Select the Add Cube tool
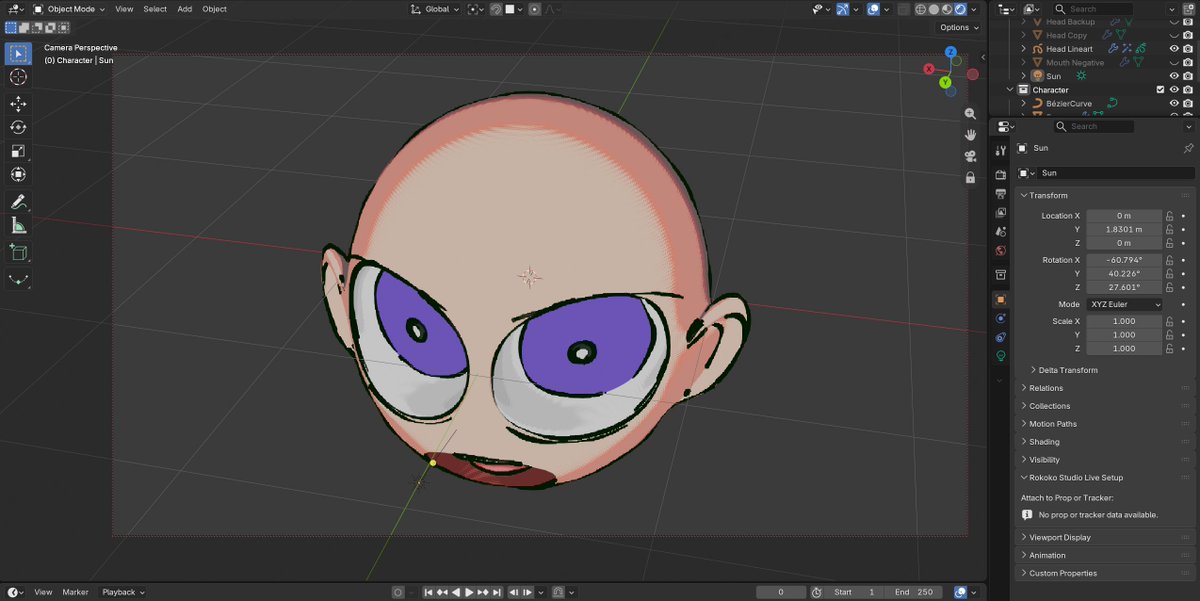1200x601 pixels. (x=18, y=252)
